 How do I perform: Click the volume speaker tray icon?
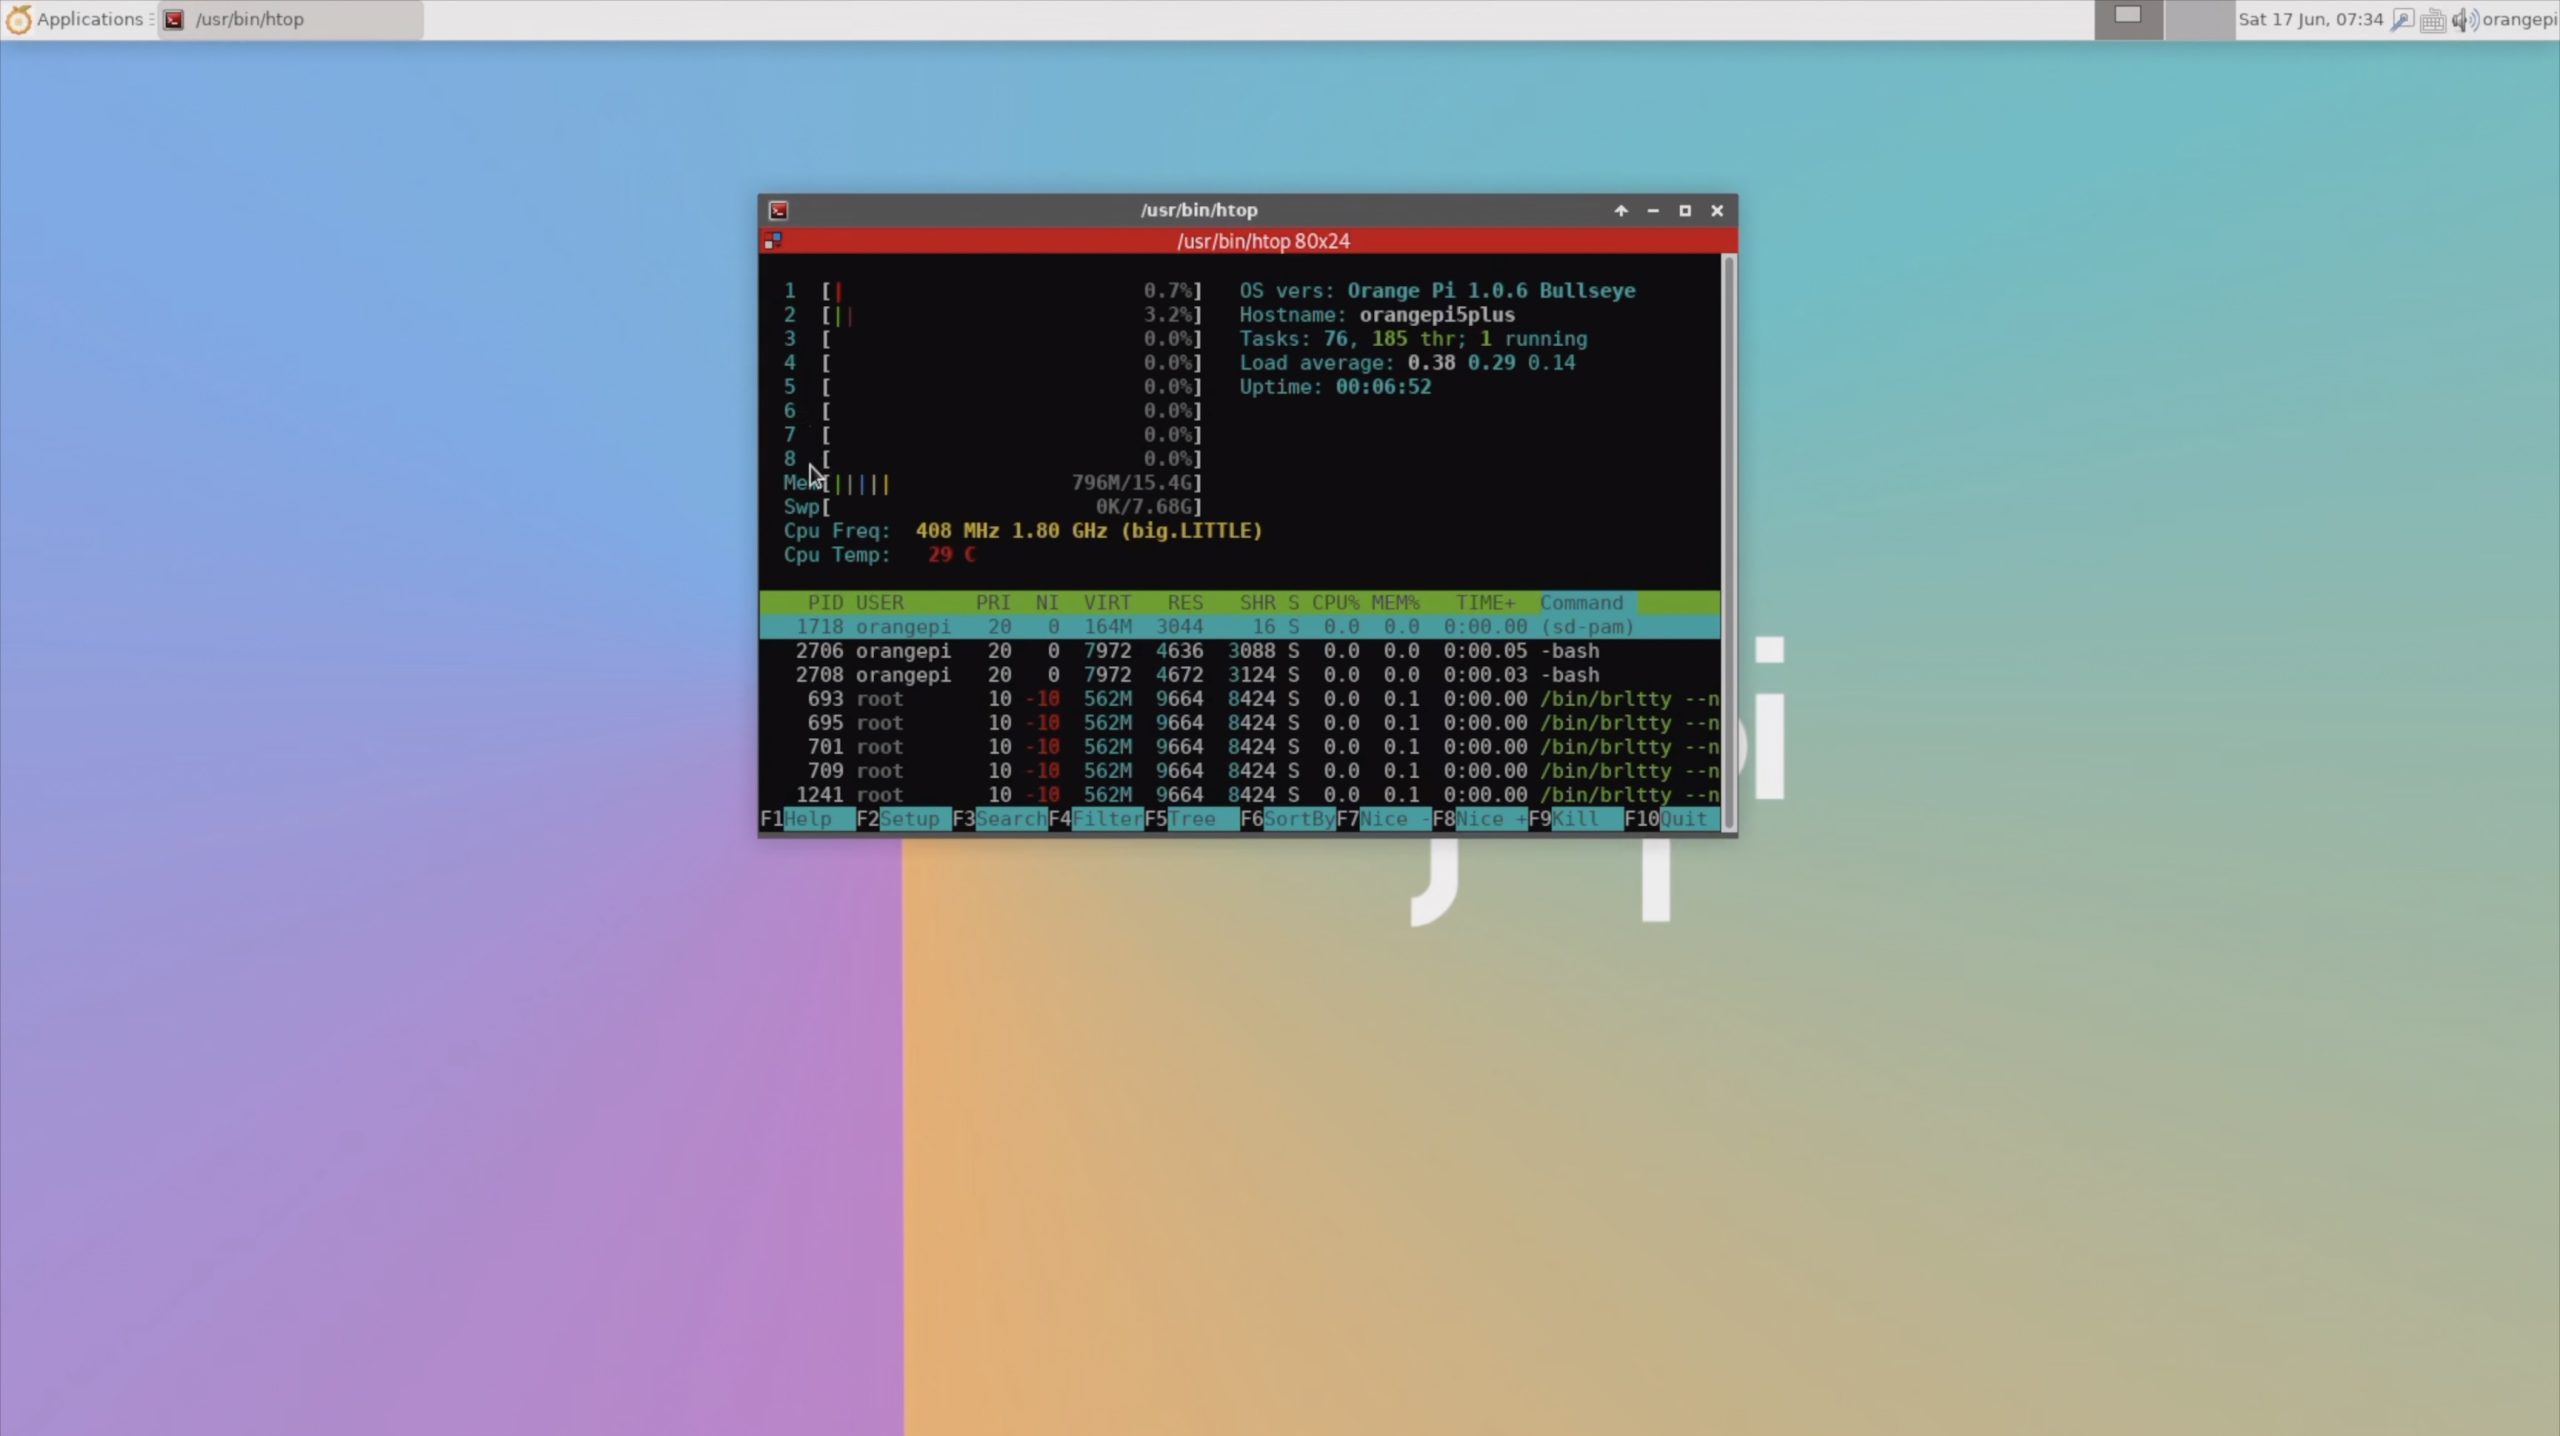2463,19
